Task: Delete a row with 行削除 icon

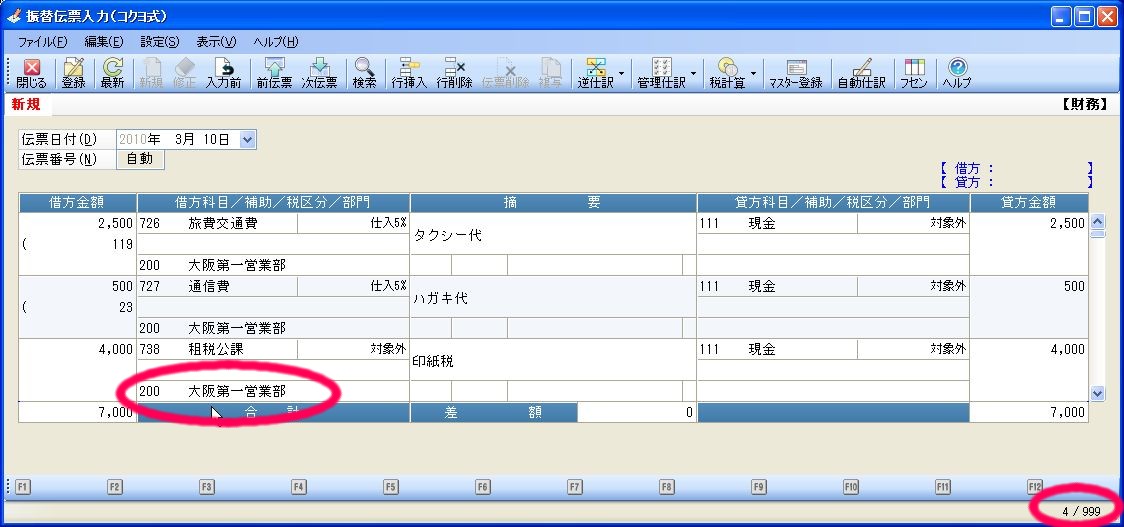Action: 454,73
